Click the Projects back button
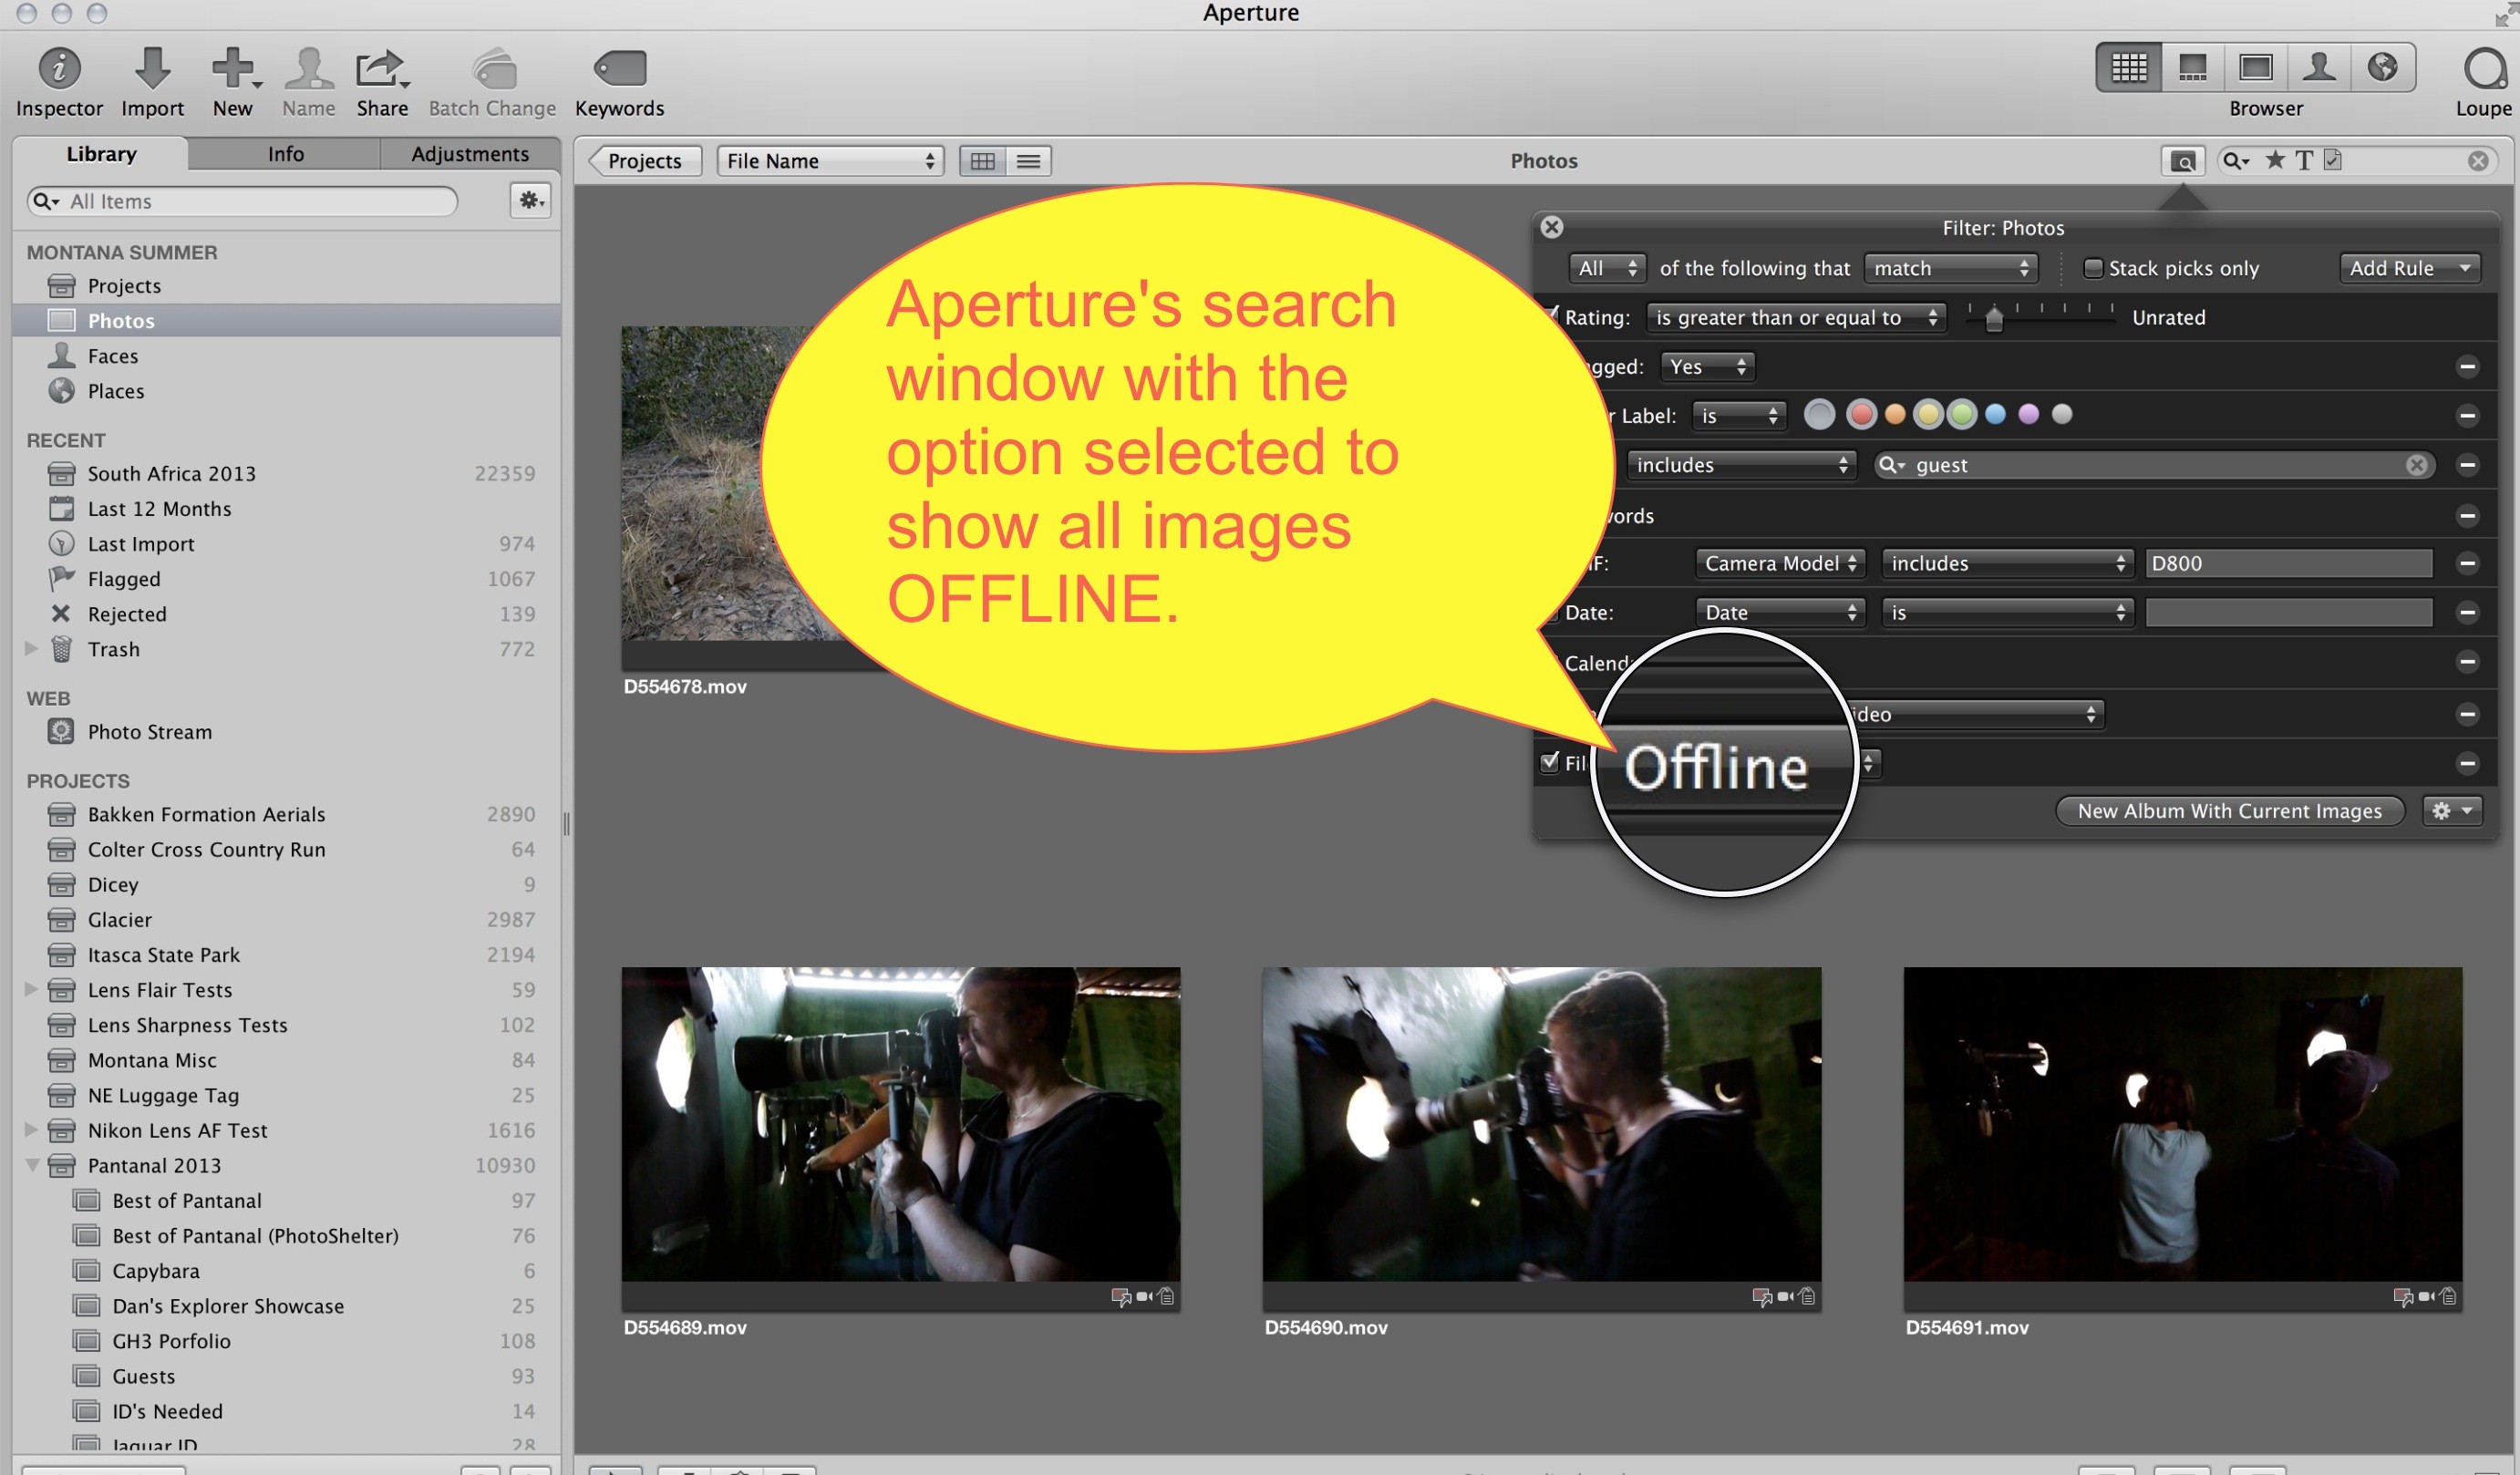This screenshot has width=2520, height=1475. pyautogui.click(x=643, y=161)
